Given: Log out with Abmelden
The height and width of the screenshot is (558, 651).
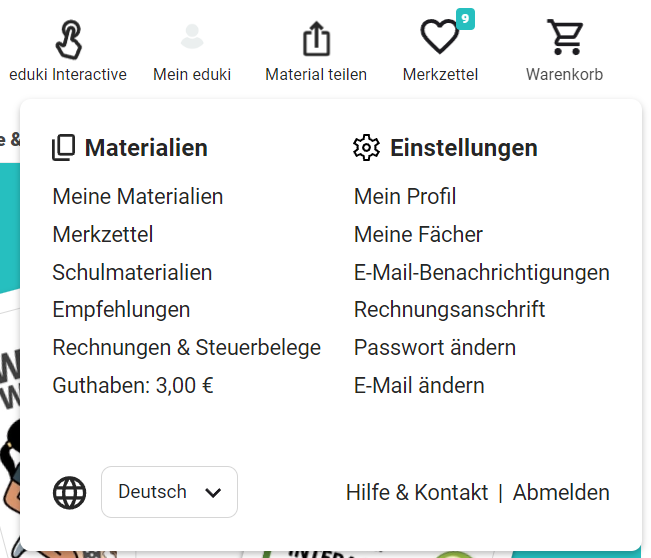Looking at the screenshot, I should [561, 493].
